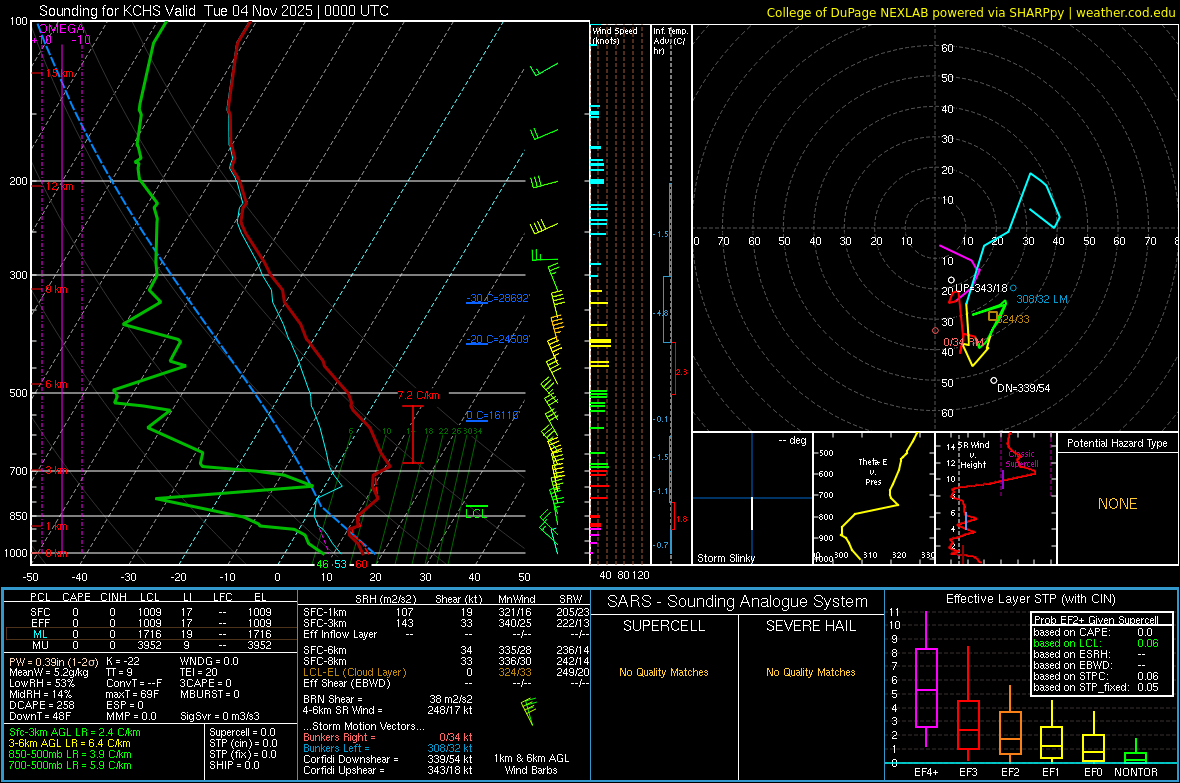Click the '308/32 LM' hodograph label

pos(1042,299)
